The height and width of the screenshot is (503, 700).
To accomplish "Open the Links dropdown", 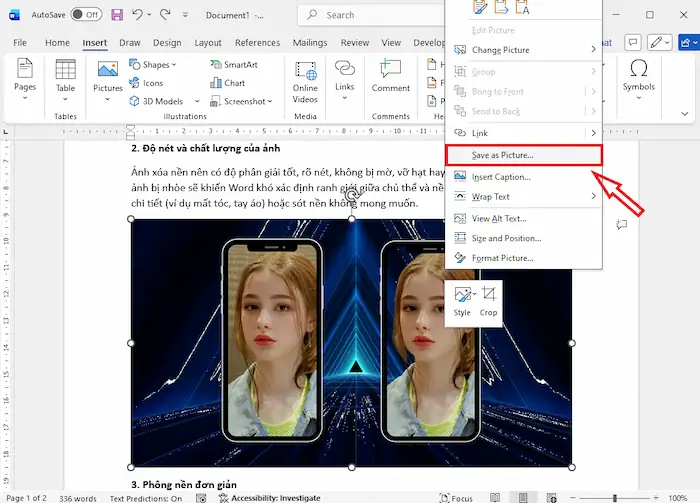I will point(345,79).
